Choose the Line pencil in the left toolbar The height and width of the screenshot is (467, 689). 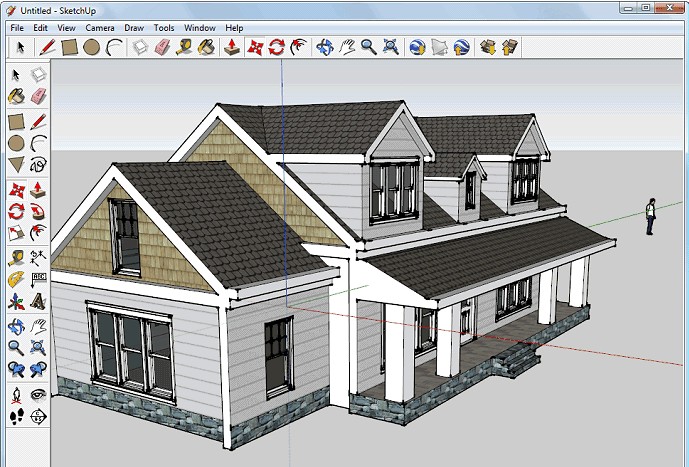(x=38, y=122)
